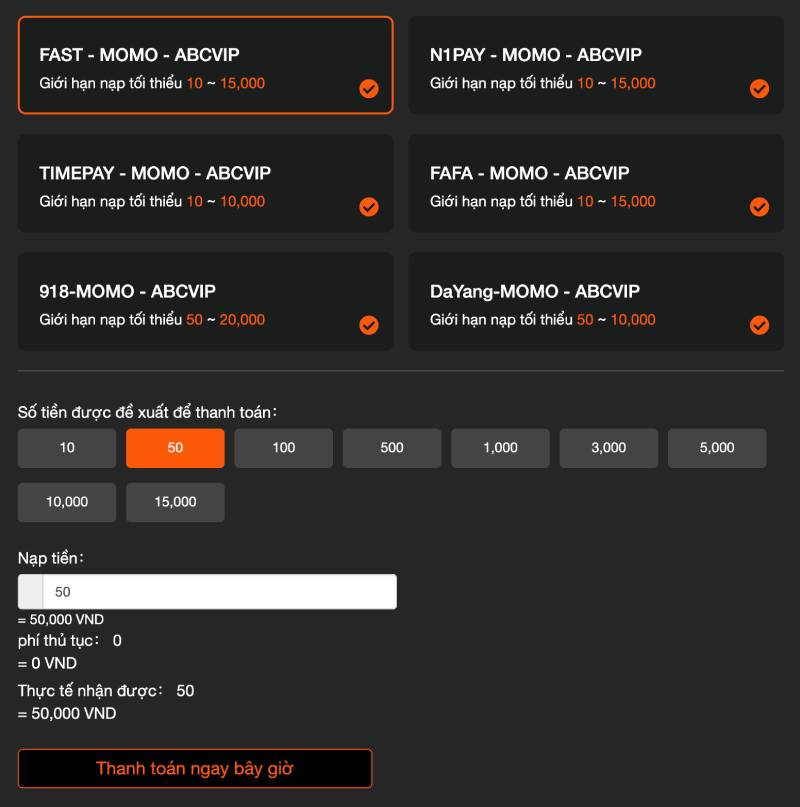Select TIMEPAY - MOMO - ABCVIP option
This screenshot has width=800, height=807.
click(205, 184)
